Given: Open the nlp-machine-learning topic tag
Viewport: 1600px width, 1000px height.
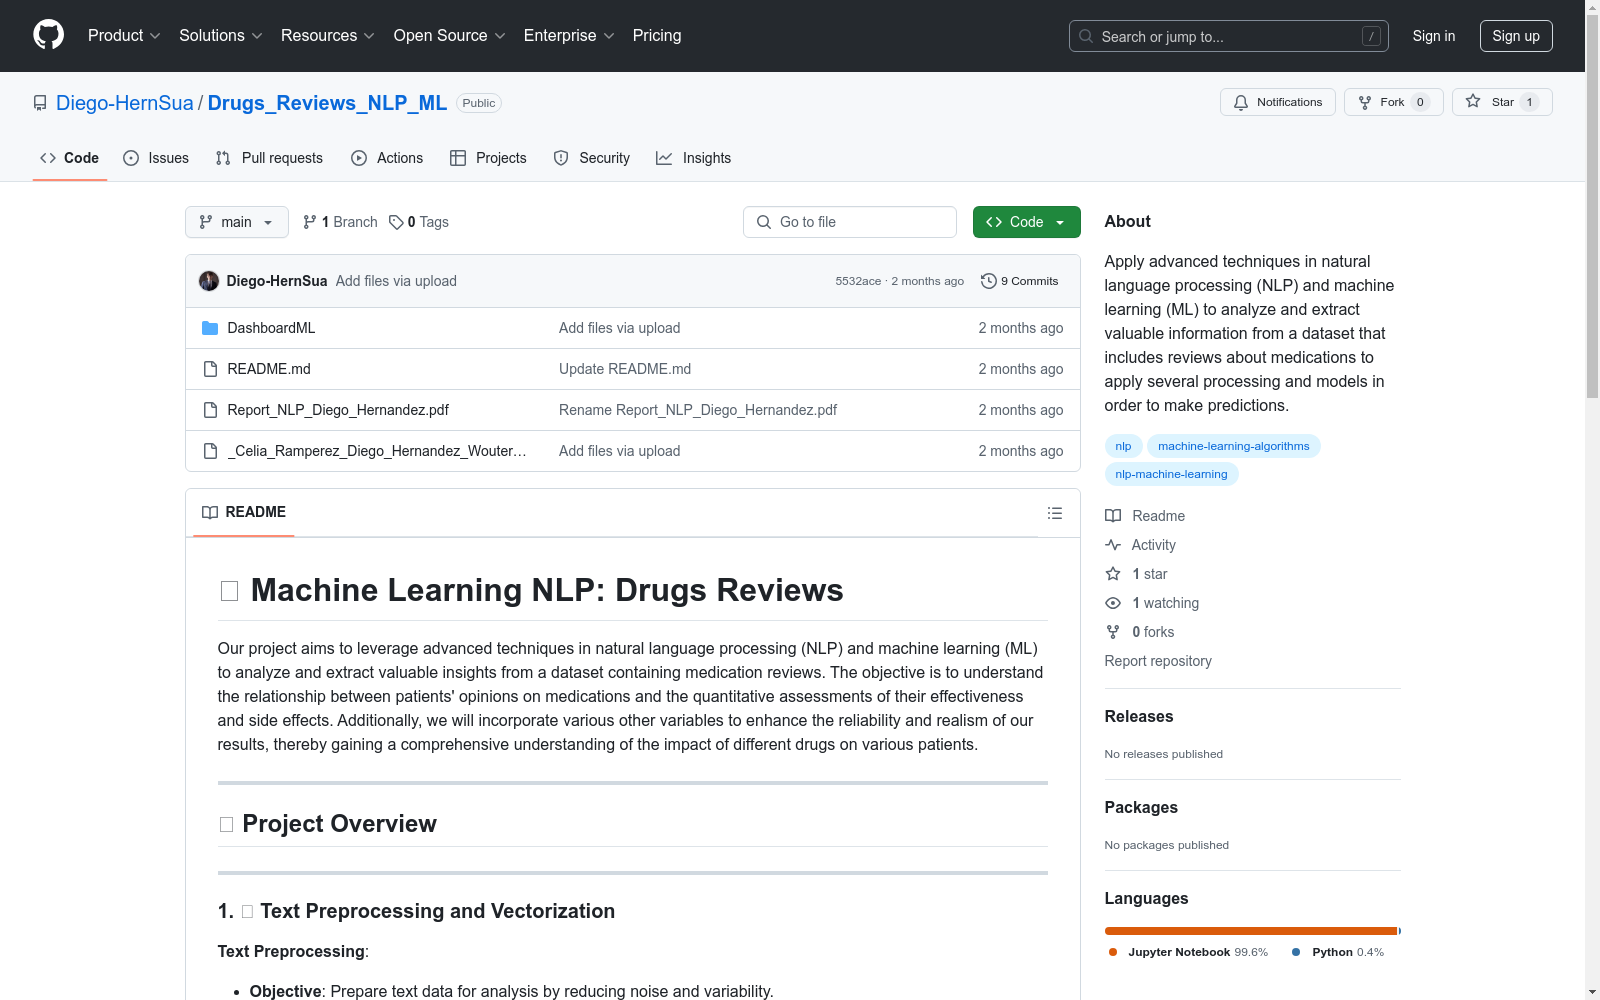Looking at the screenshot, I should (x=1171, y=474).
